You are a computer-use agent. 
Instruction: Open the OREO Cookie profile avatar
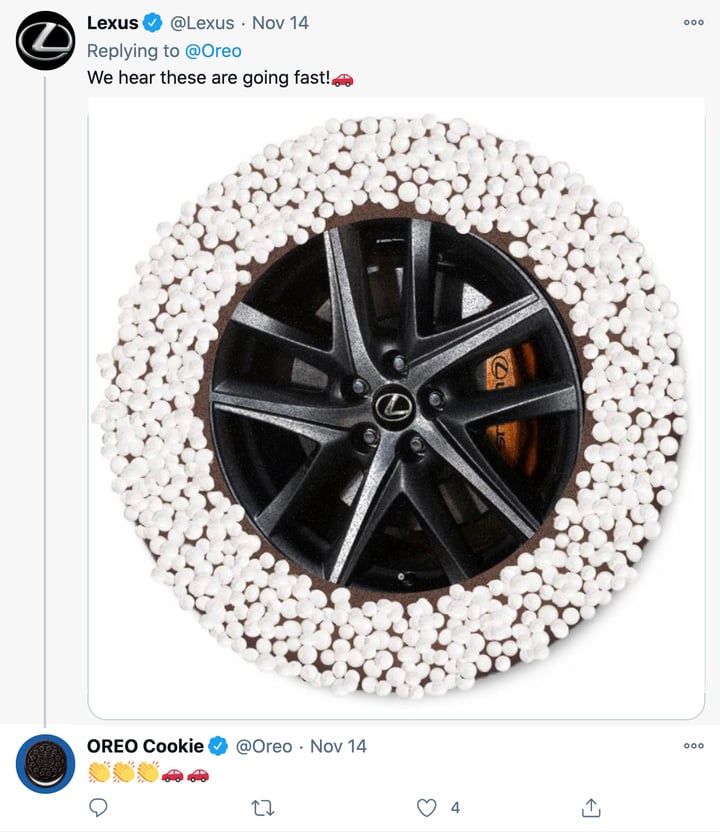tap(45, 764)
